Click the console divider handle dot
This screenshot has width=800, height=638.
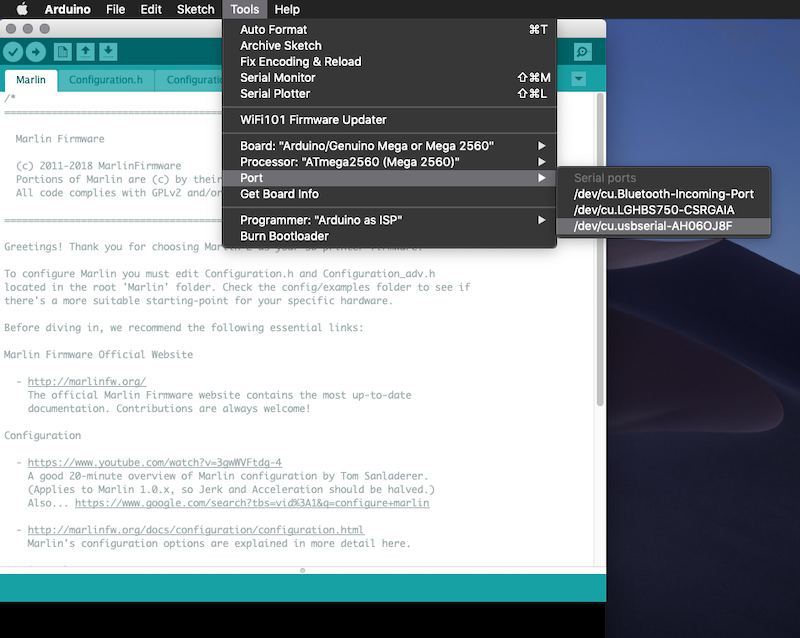[x=303, y=570]
